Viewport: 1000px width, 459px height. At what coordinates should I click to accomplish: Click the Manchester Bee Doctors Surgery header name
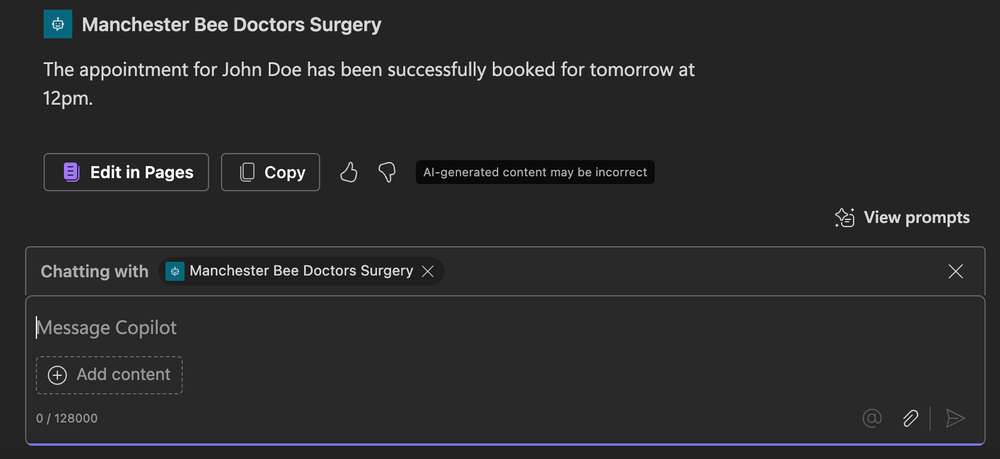tap(231, 24)
